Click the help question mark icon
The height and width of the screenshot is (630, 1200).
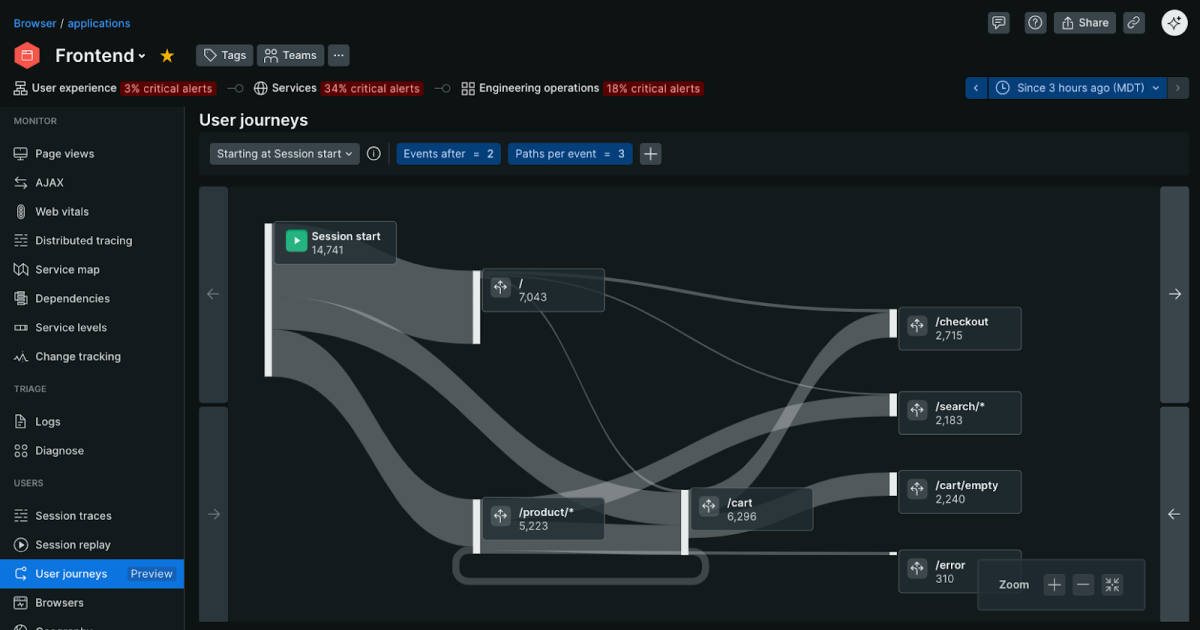click(1035, 22)
